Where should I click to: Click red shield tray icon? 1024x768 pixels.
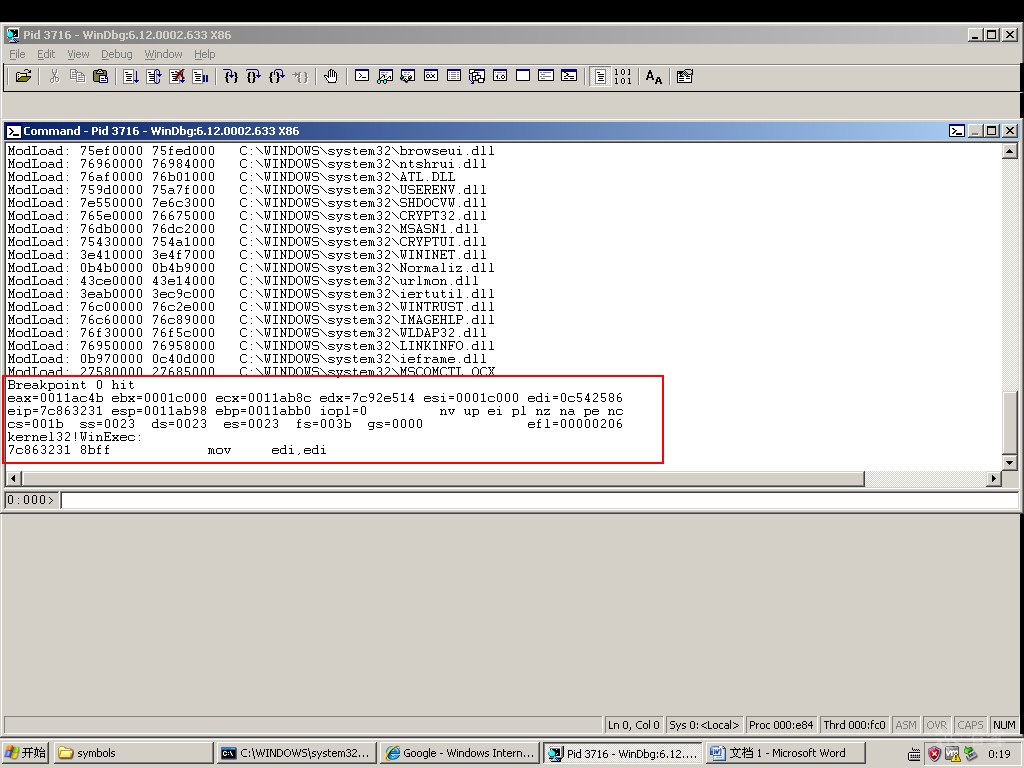[935, 754]
